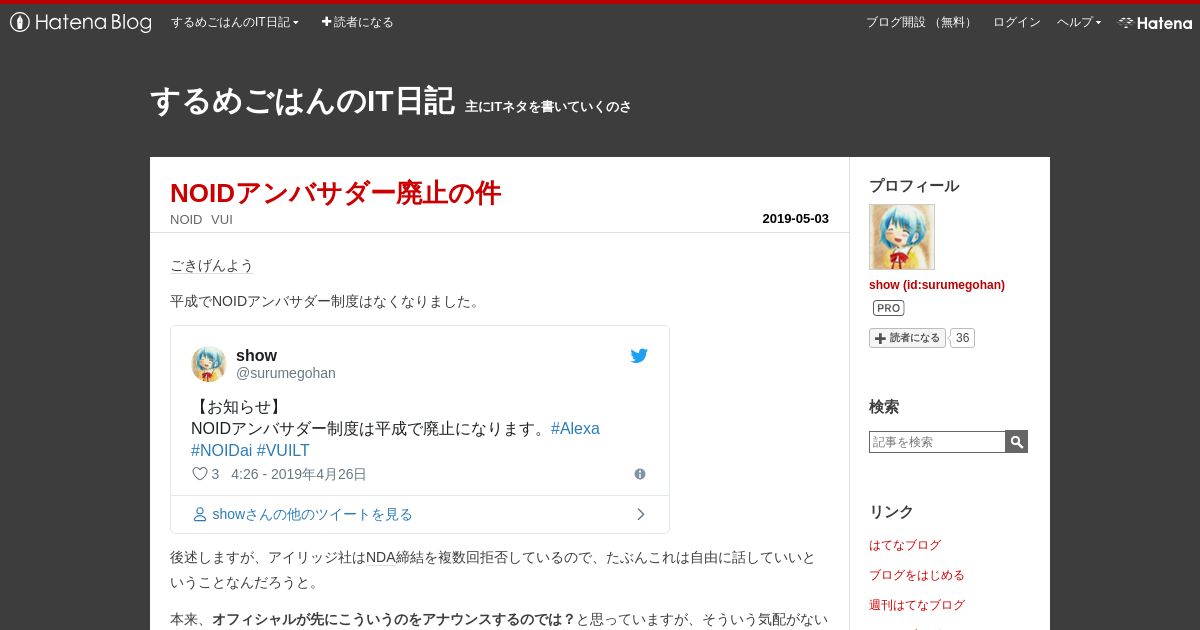
Task: Click the sidebar profile picture
Action: tap(902, 237)
